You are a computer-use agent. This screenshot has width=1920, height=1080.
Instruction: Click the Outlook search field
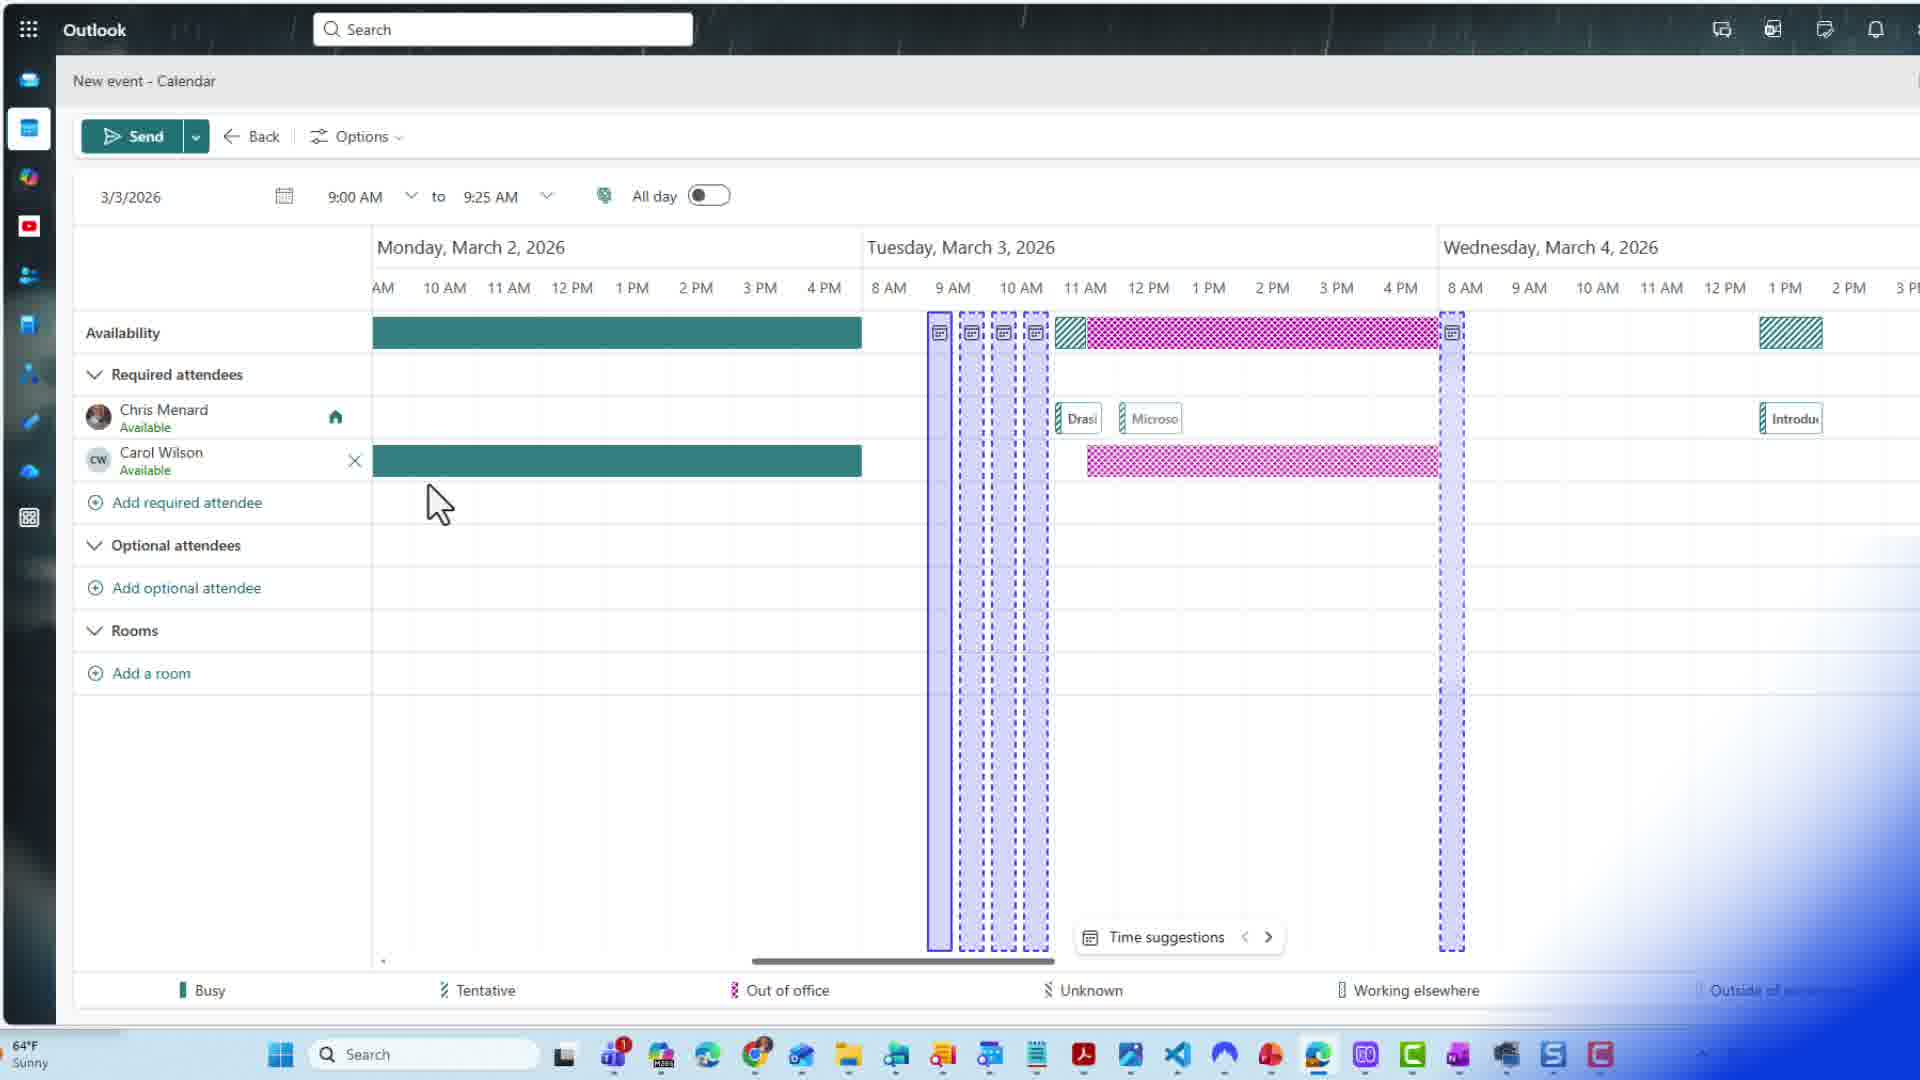[503, 29]
